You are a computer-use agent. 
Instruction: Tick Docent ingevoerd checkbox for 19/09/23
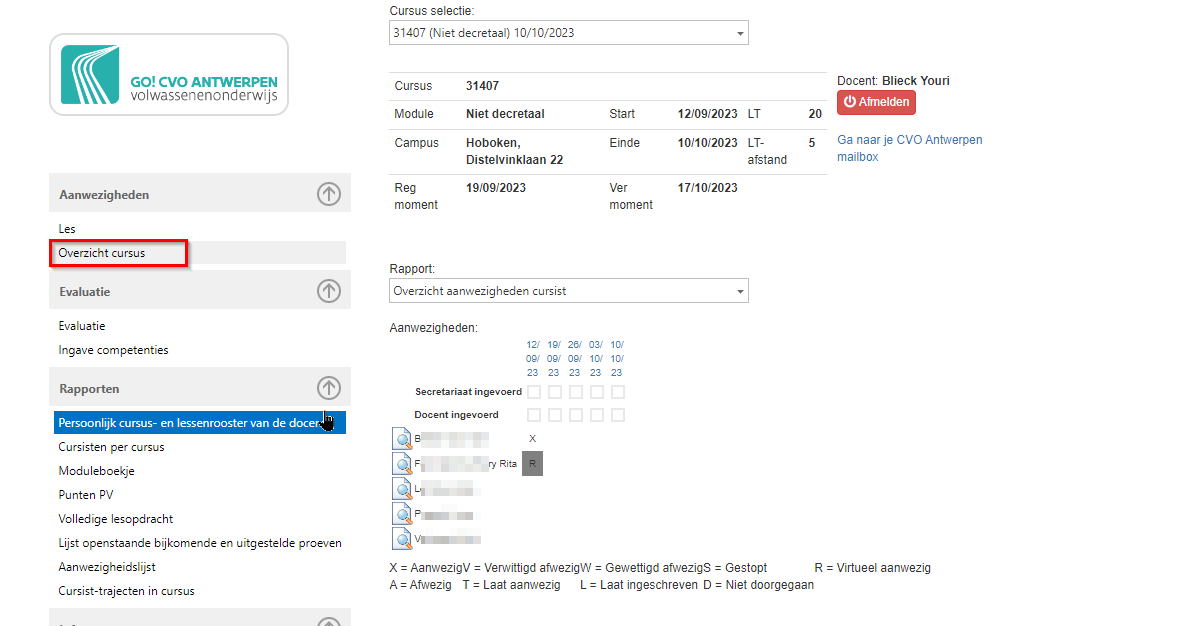pyautogui.click(x=555, y=415)
